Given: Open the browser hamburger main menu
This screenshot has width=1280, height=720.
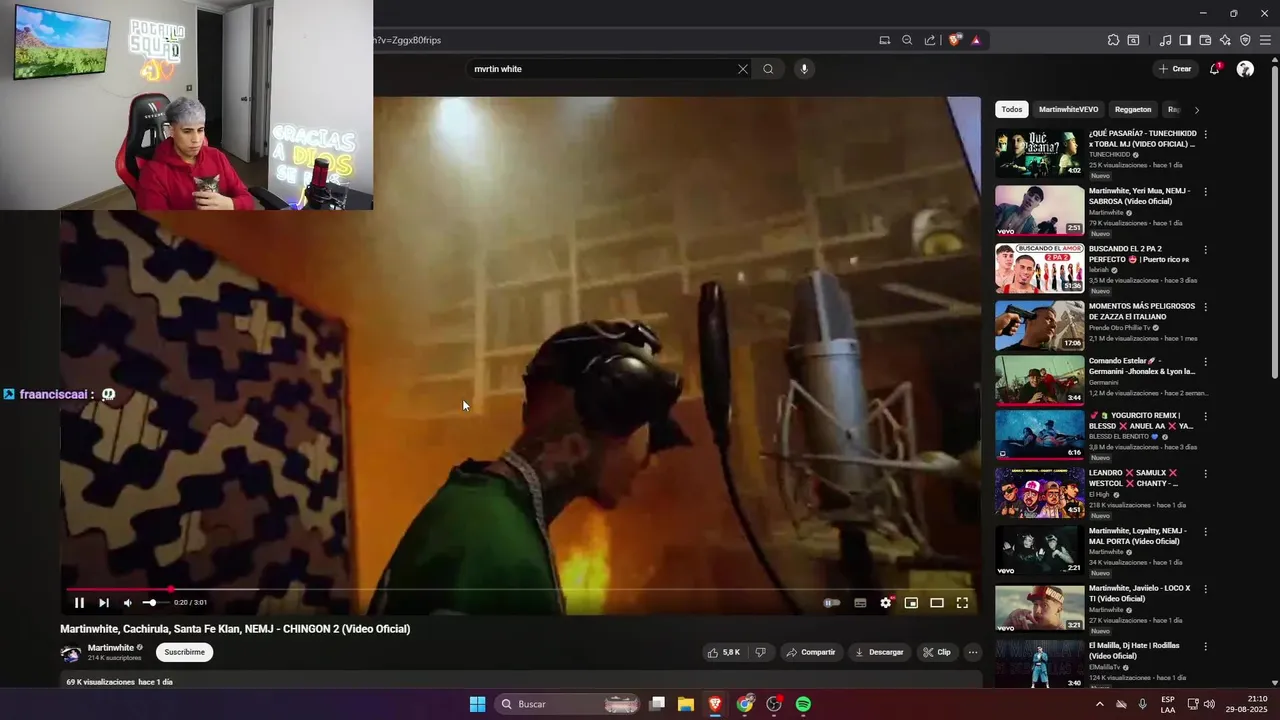Looking at the screenshot, I should coord(1265,40).
